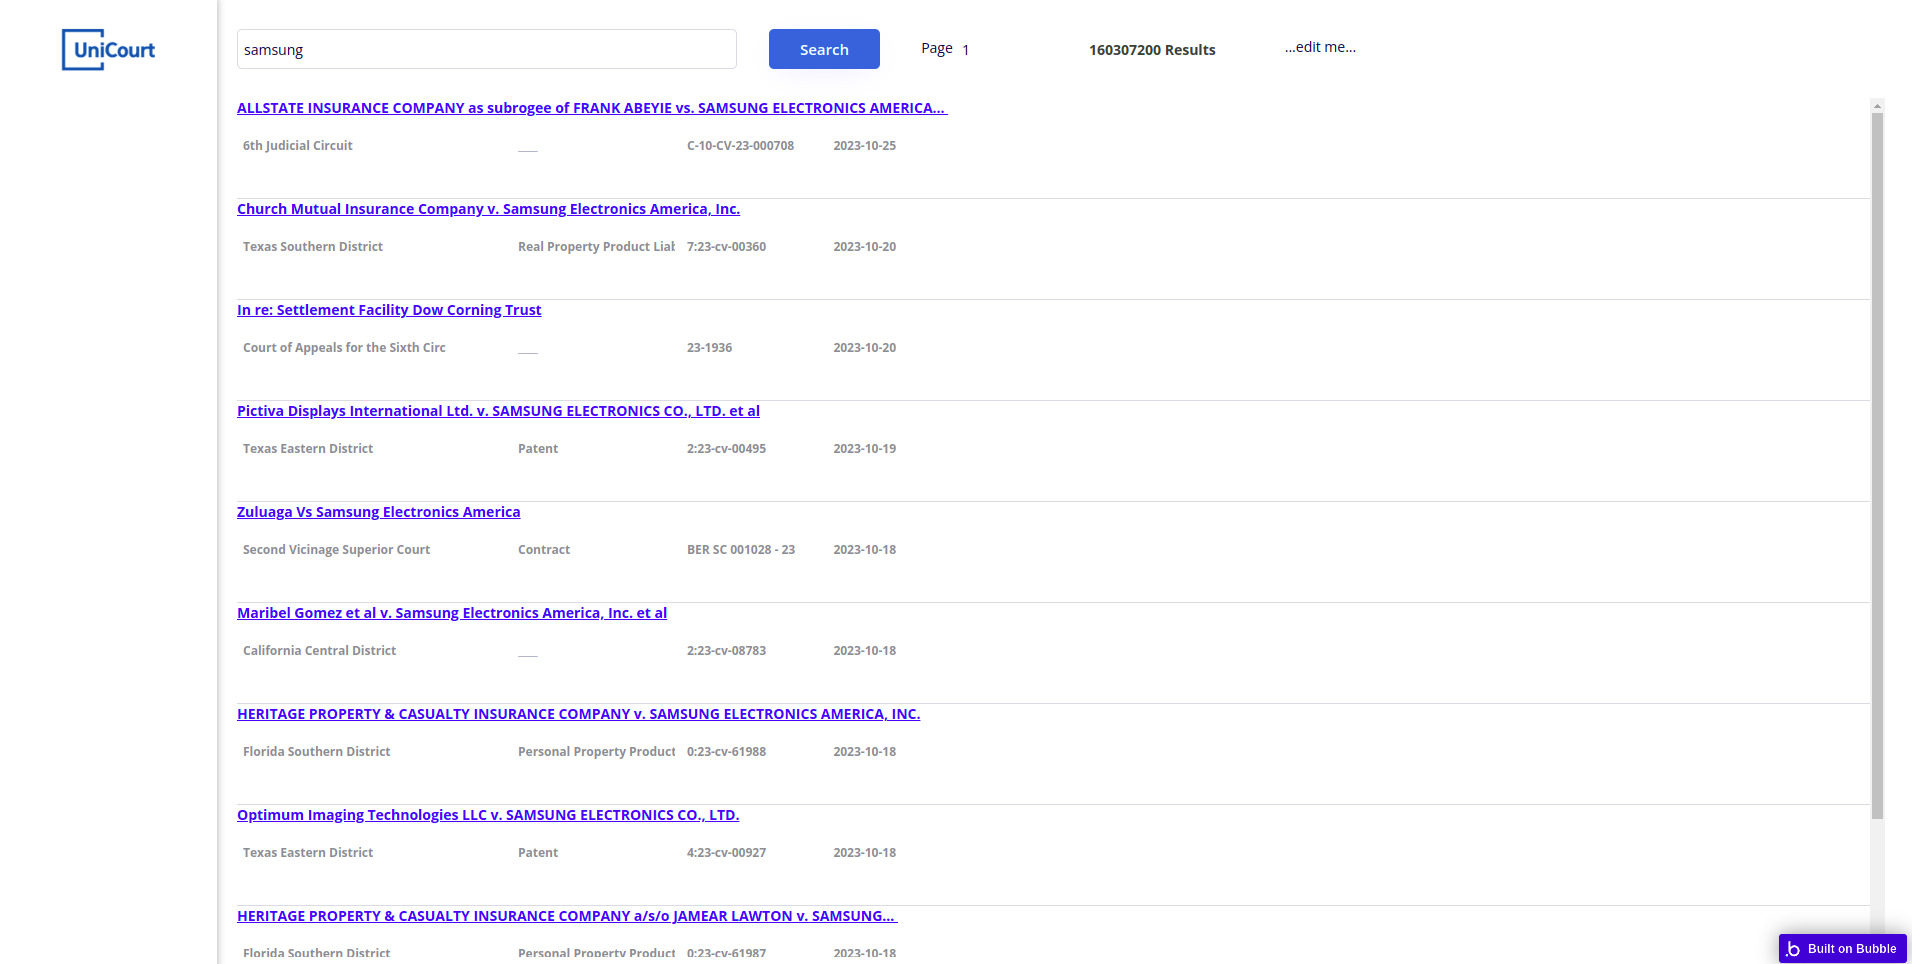Click the California Central District court text
1912x964 pixels.
(x=319, y=651)
